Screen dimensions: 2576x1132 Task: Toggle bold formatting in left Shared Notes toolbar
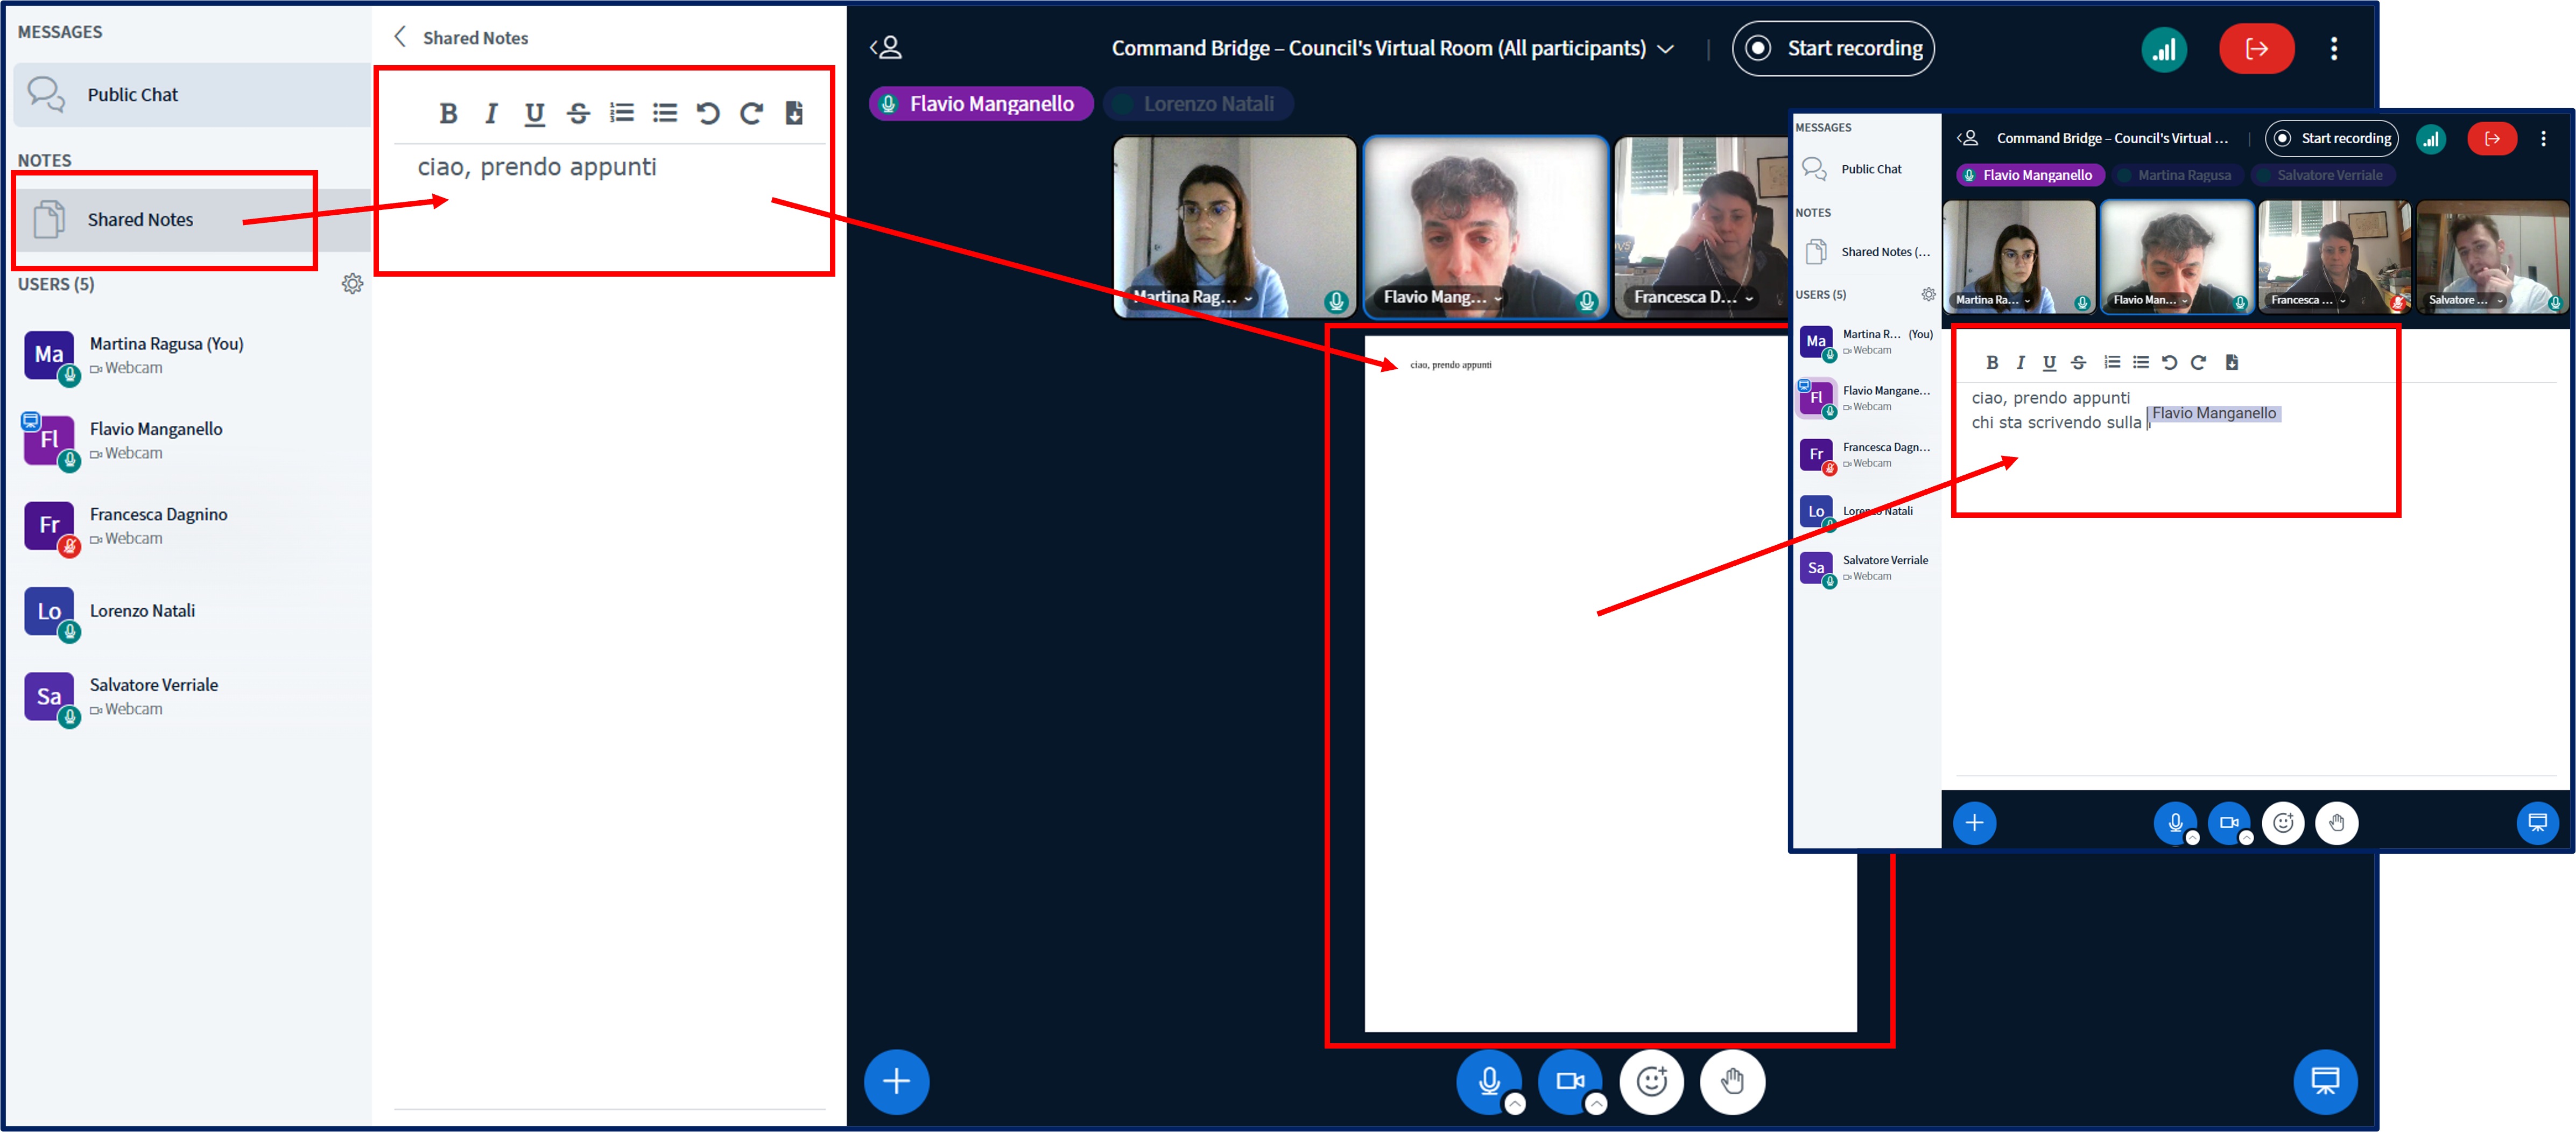click(448, 114)
